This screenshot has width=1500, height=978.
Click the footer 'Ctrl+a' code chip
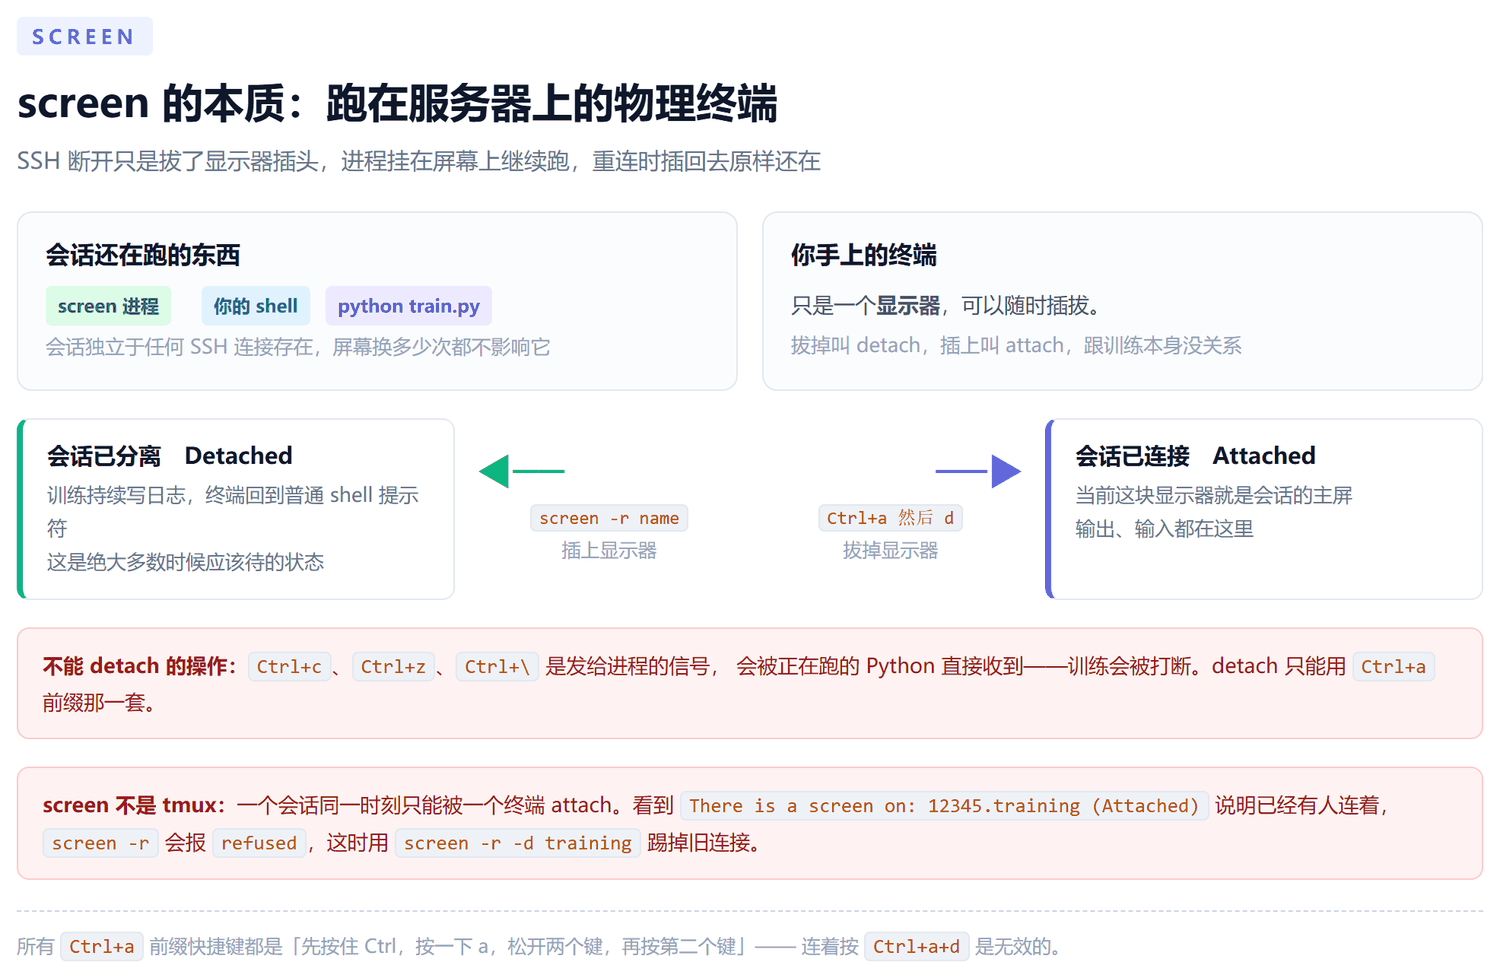click(x=102, y=946)
